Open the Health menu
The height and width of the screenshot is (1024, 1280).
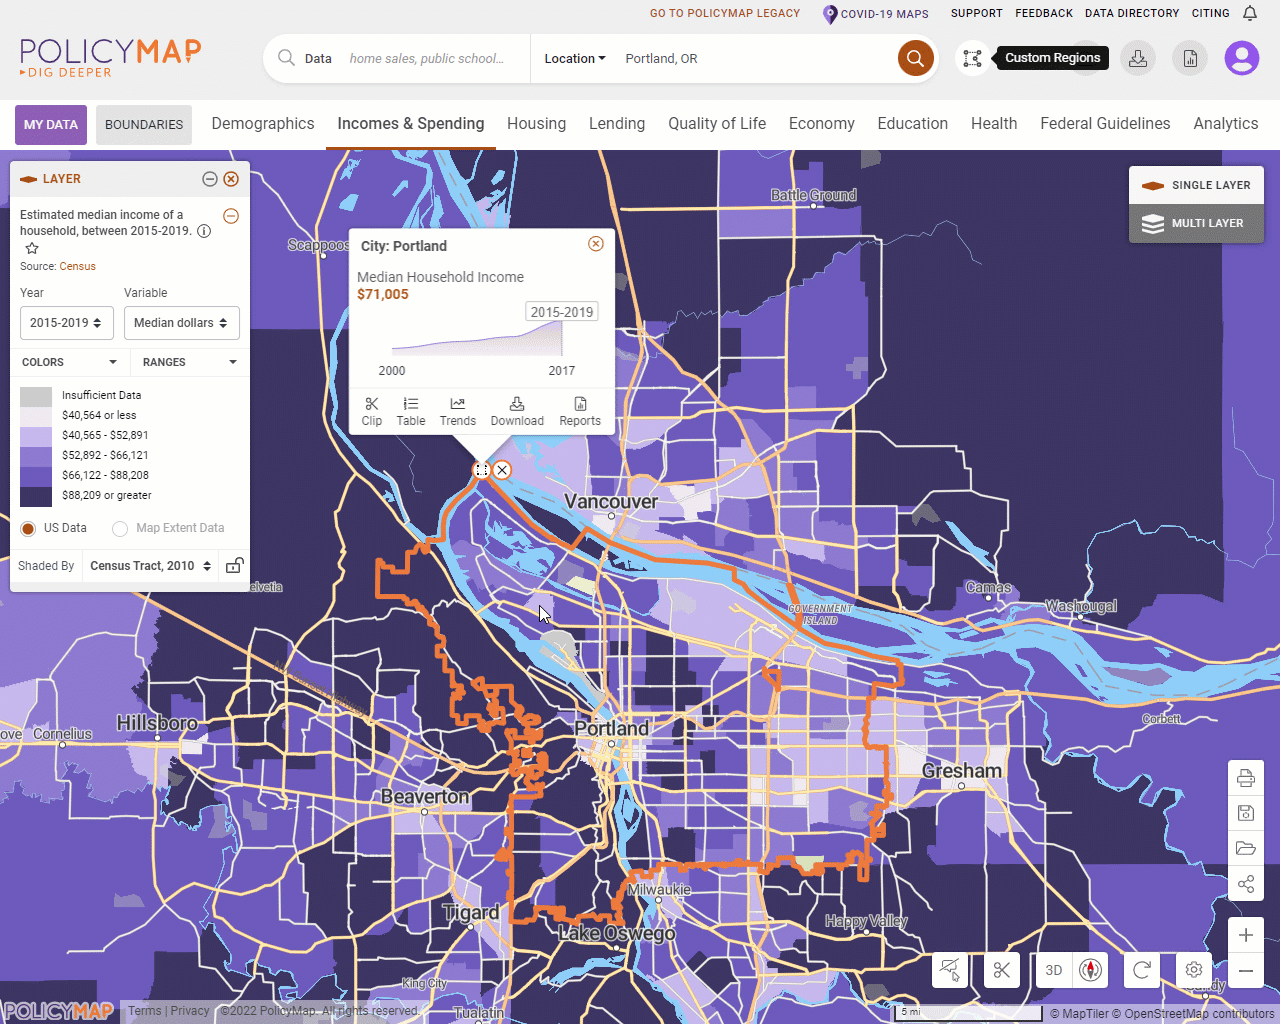pos(994,124)
